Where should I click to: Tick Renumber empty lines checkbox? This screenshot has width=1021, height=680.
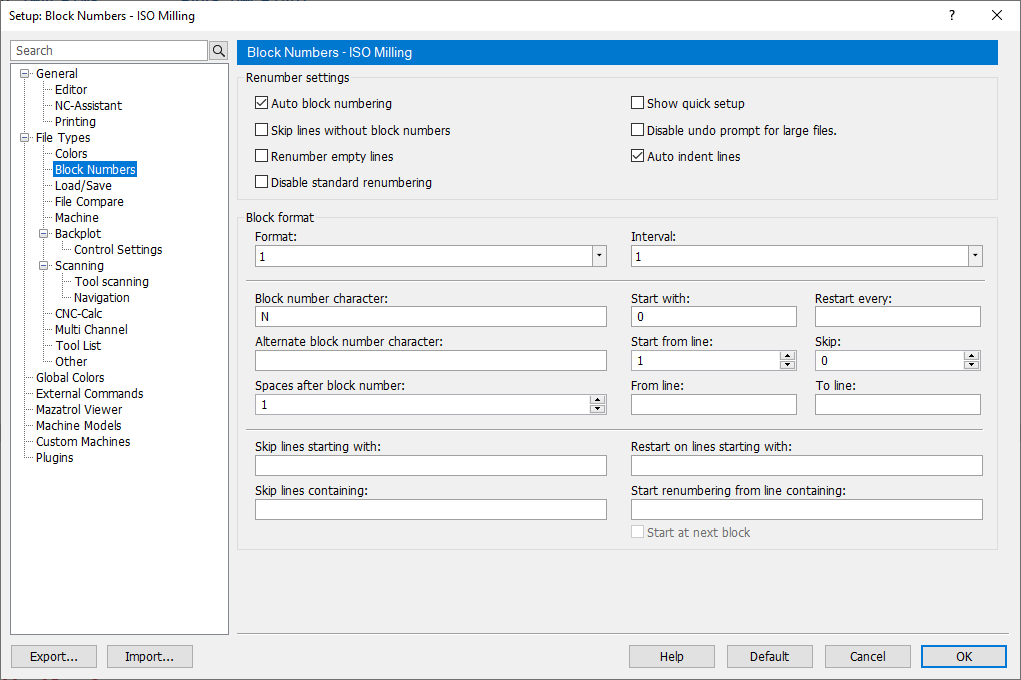pos(261,156)
